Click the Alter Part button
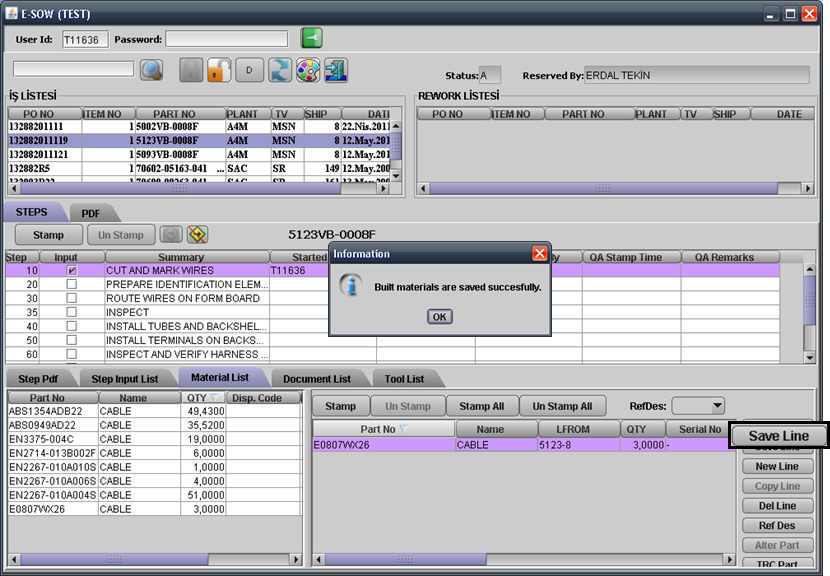 click(777, 545)
